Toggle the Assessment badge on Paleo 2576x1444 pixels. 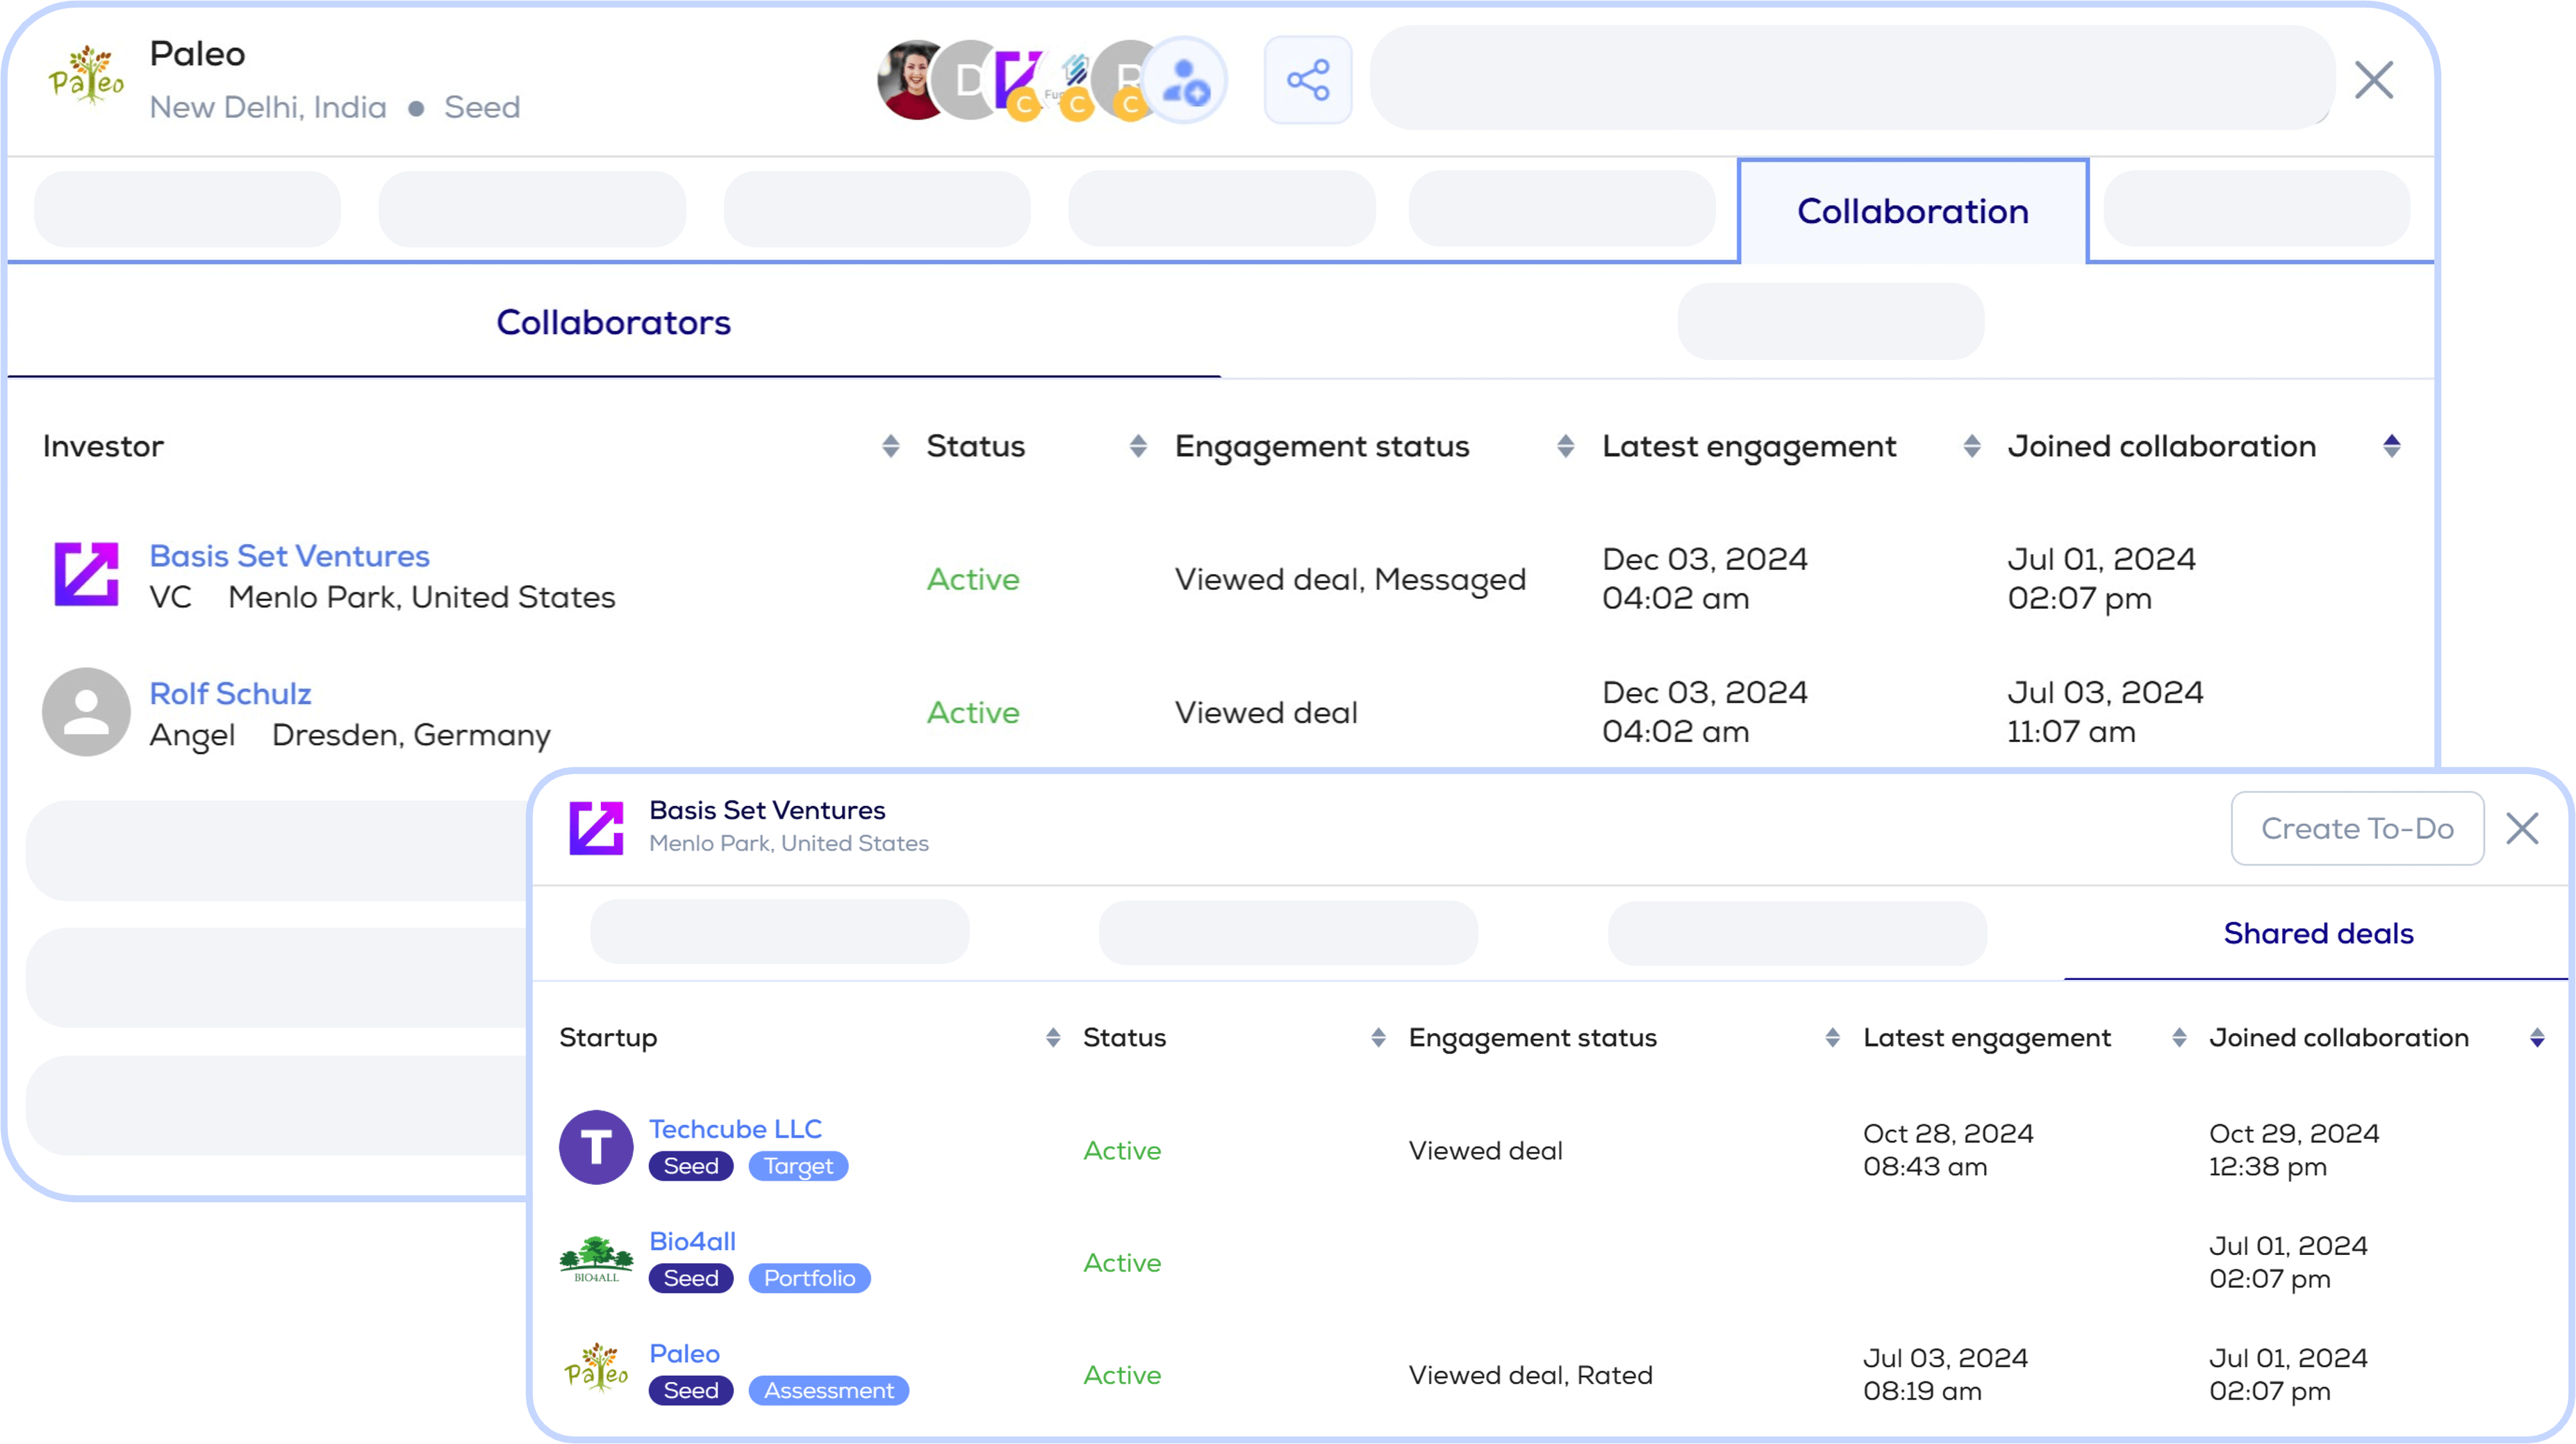pyautogui.click(x=826, y=1389)
